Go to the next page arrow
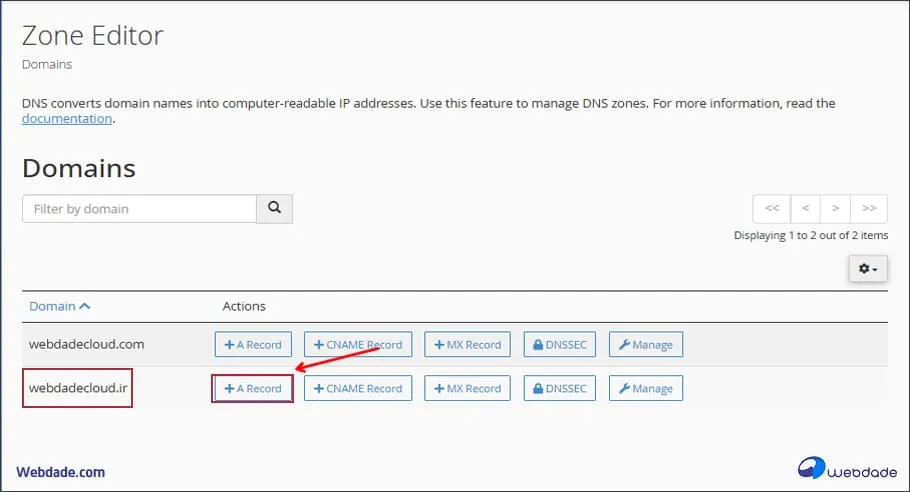 pyautogui.click(x=835, y=209)
